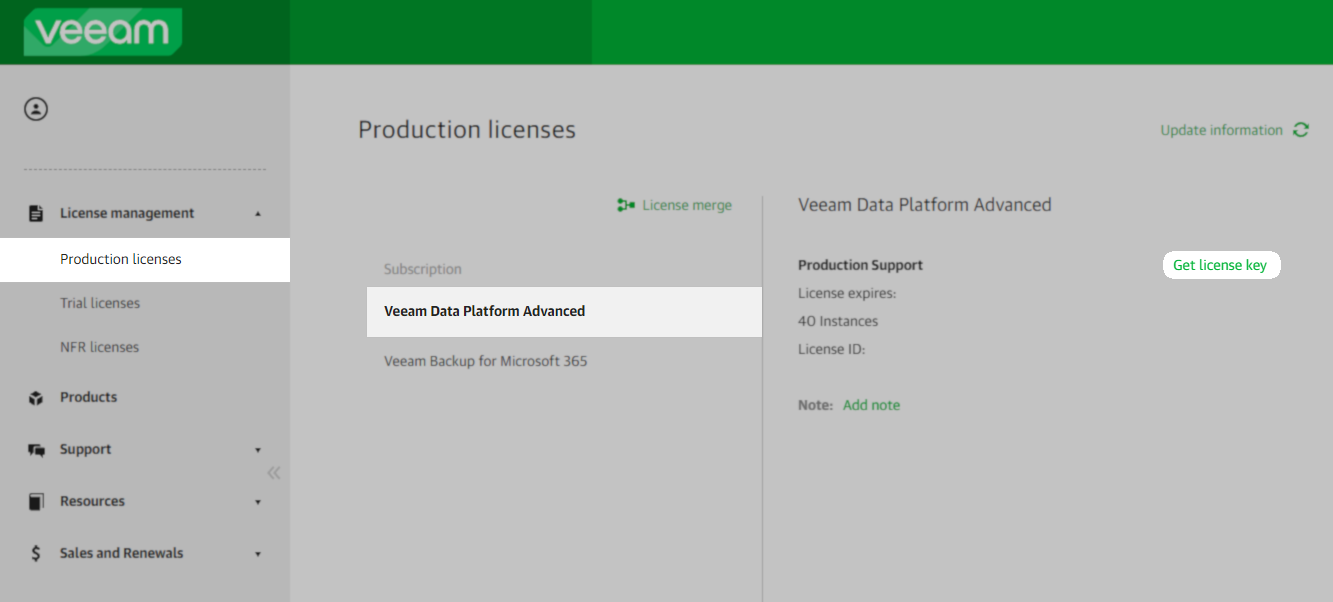Click the Resources book icon
Image resolution: width=1333 pixels, height=602 pixels.
[36, 502]
